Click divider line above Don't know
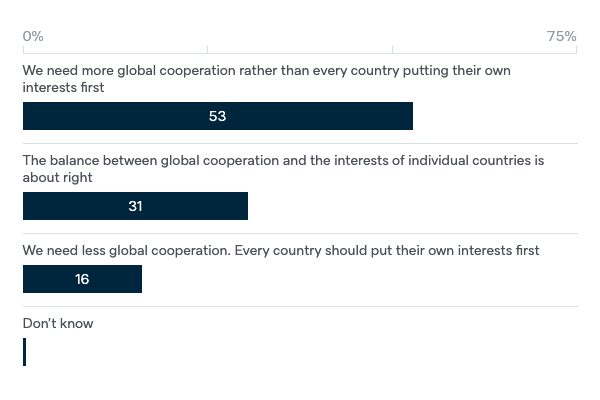The image size is (600, 400). coord(300,306)
